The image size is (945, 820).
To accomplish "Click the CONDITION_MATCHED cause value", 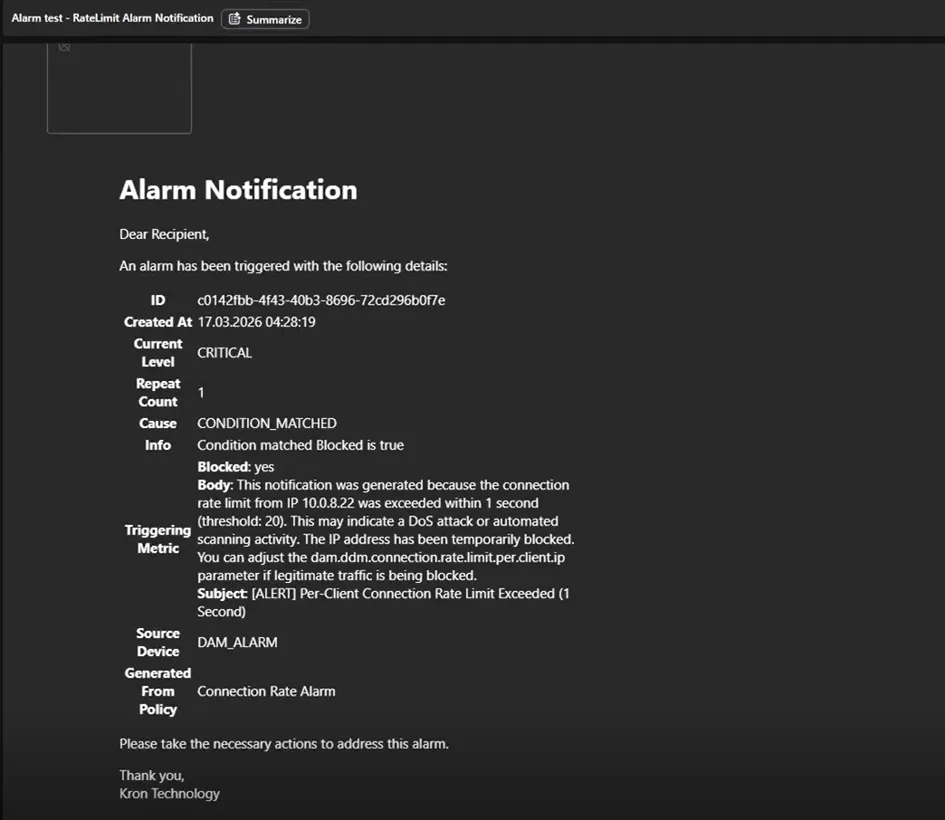I will 267,423.
